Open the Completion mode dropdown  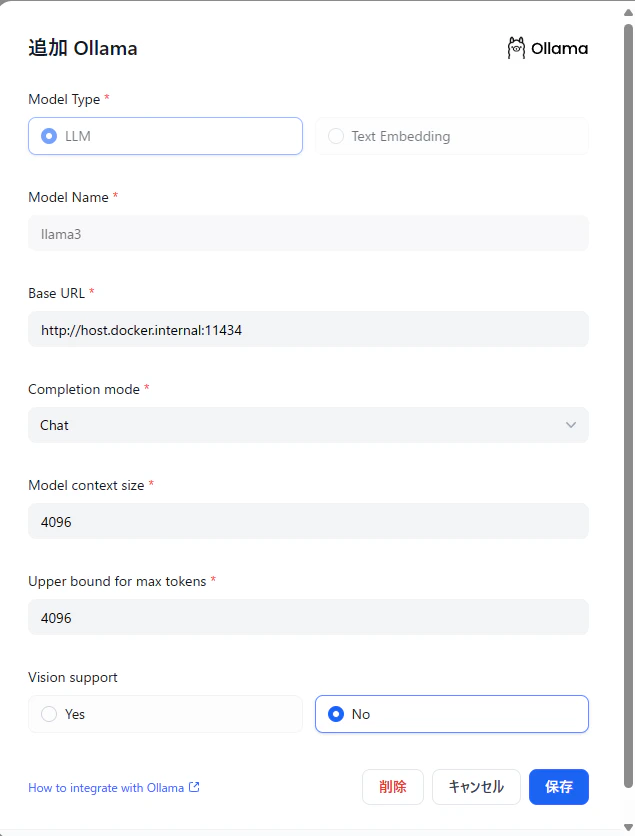[x=308, y=425]
